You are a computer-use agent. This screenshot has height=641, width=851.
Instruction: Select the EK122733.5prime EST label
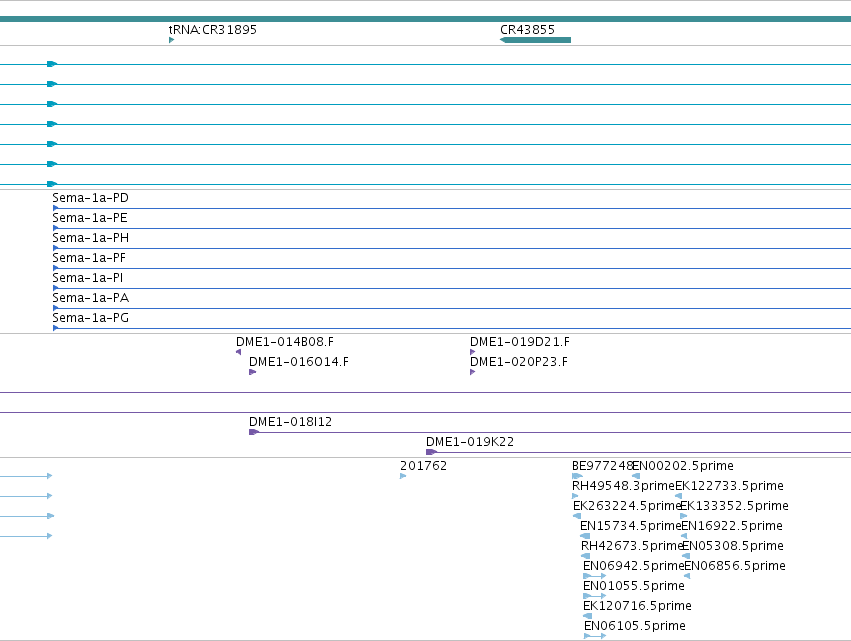[729, 486]
